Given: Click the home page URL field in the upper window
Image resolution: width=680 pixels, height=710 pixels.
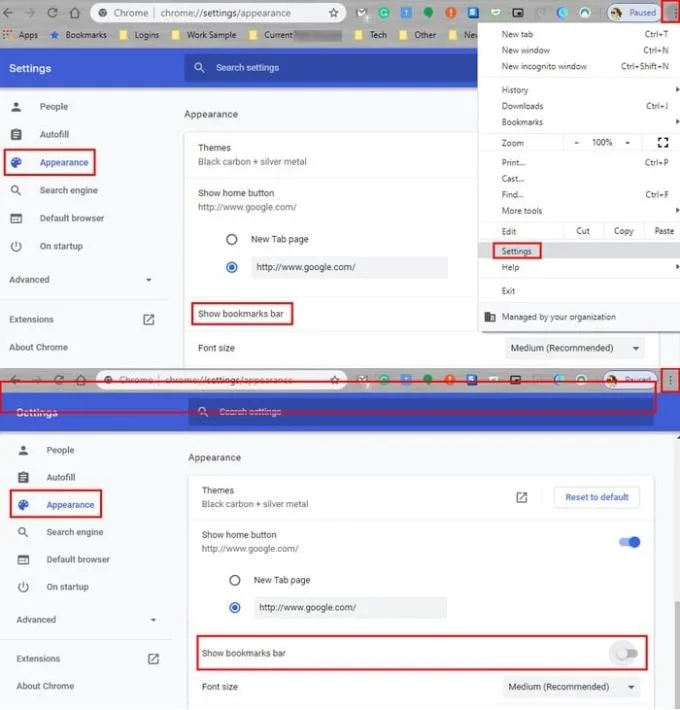Looking at the screenshot, I should point(350,267).
